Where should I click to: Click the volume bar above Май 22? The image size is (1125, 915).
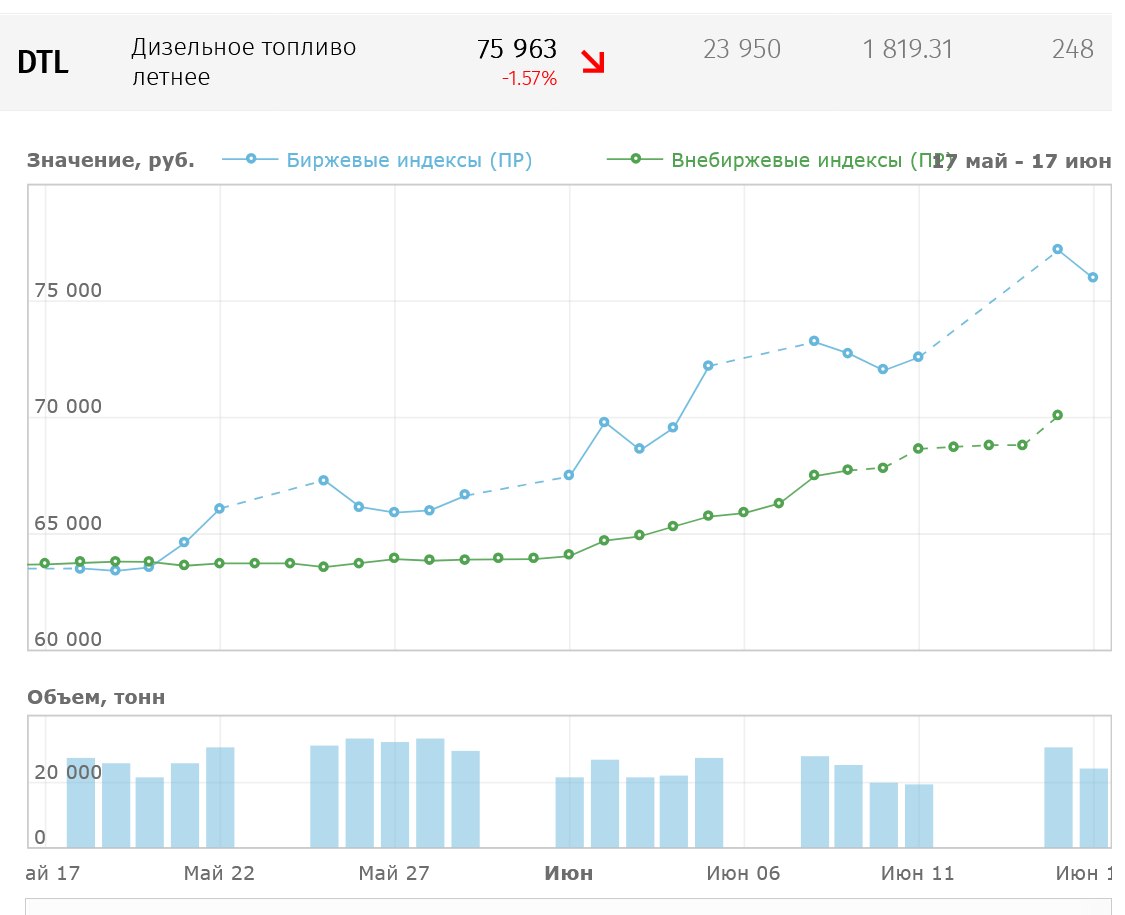[x=220, y=797]
